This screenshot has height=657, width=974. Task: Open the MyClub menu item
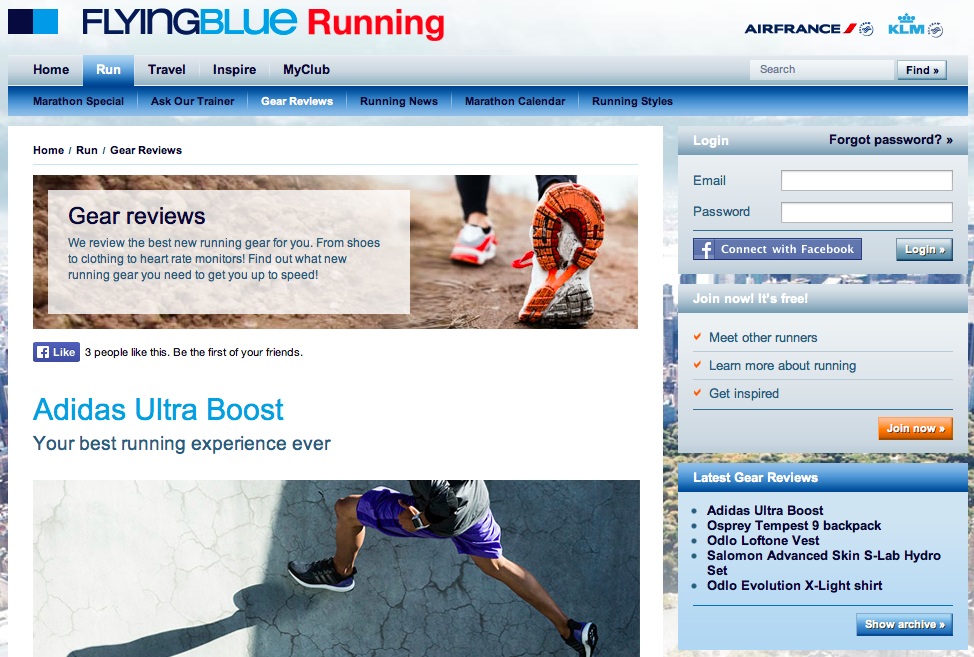point(306,70)
